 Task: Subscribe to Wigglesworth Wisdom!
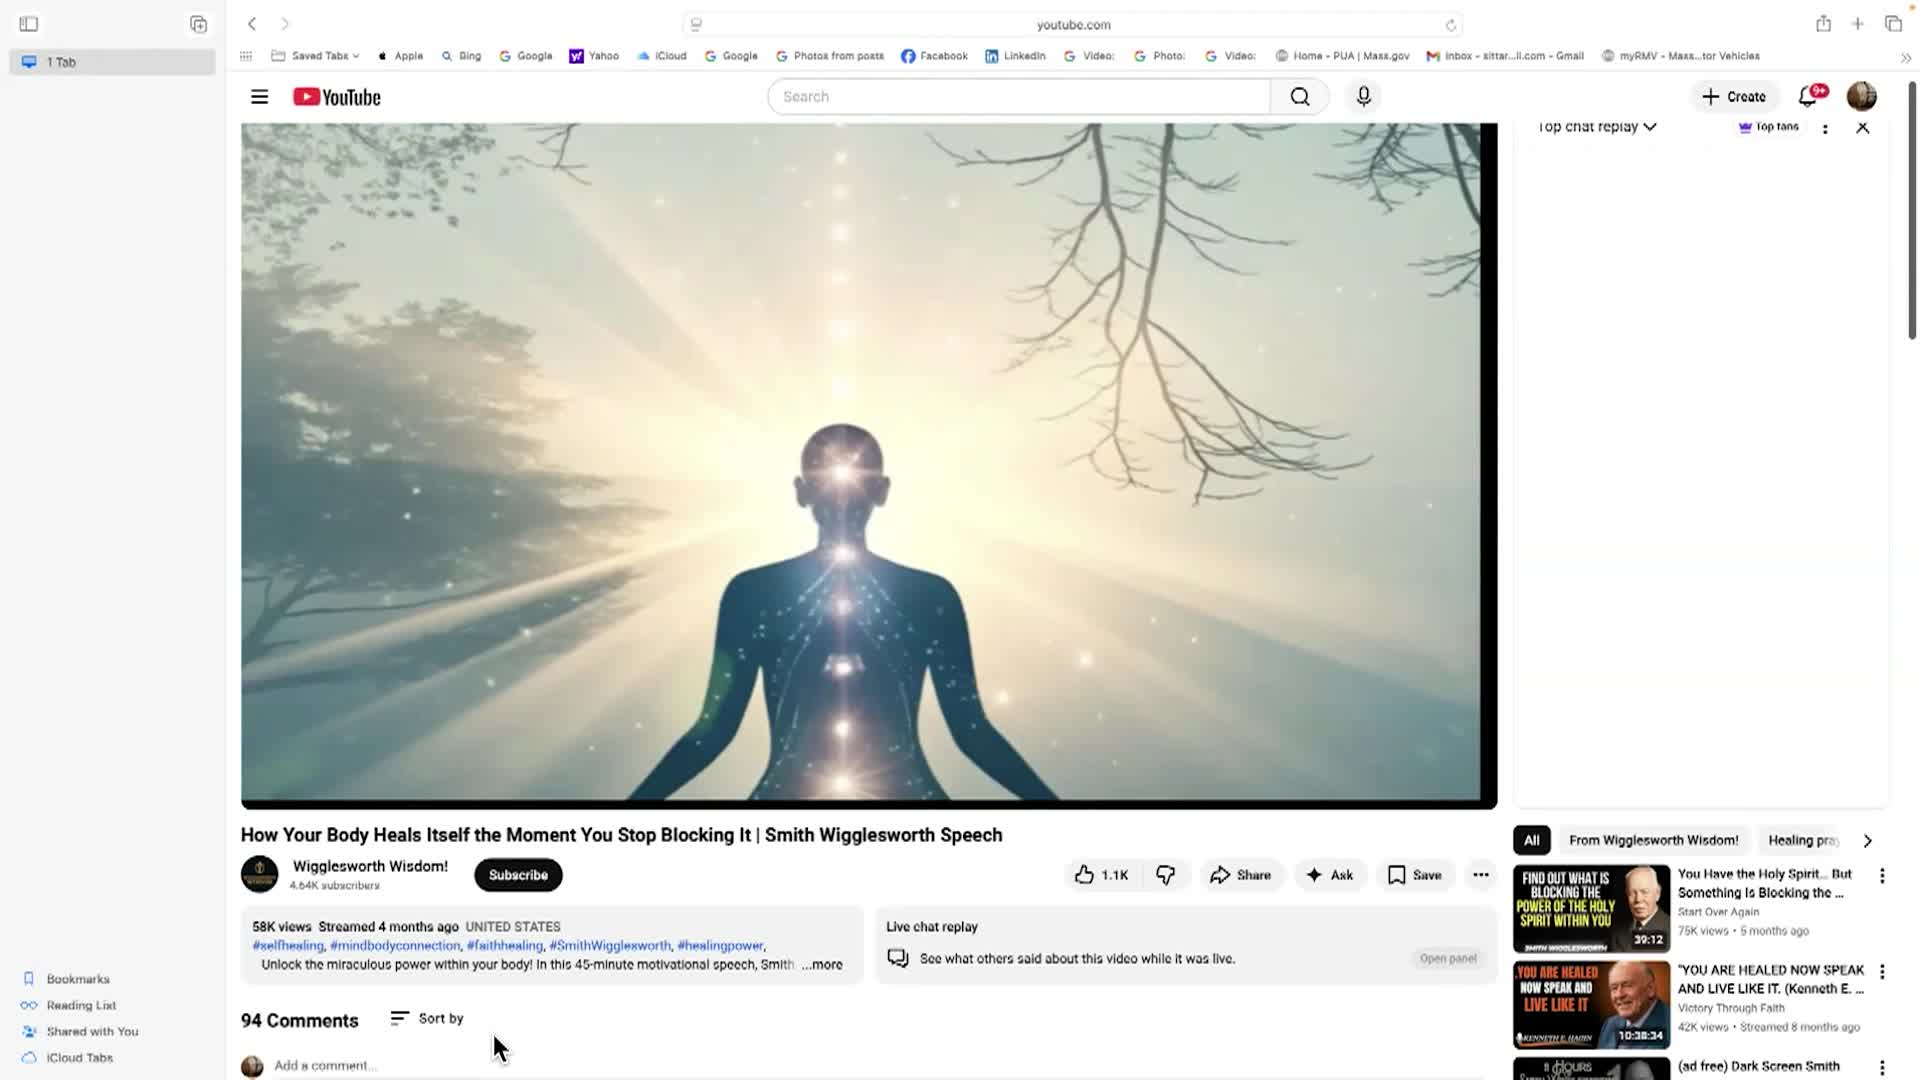point(518,875)
